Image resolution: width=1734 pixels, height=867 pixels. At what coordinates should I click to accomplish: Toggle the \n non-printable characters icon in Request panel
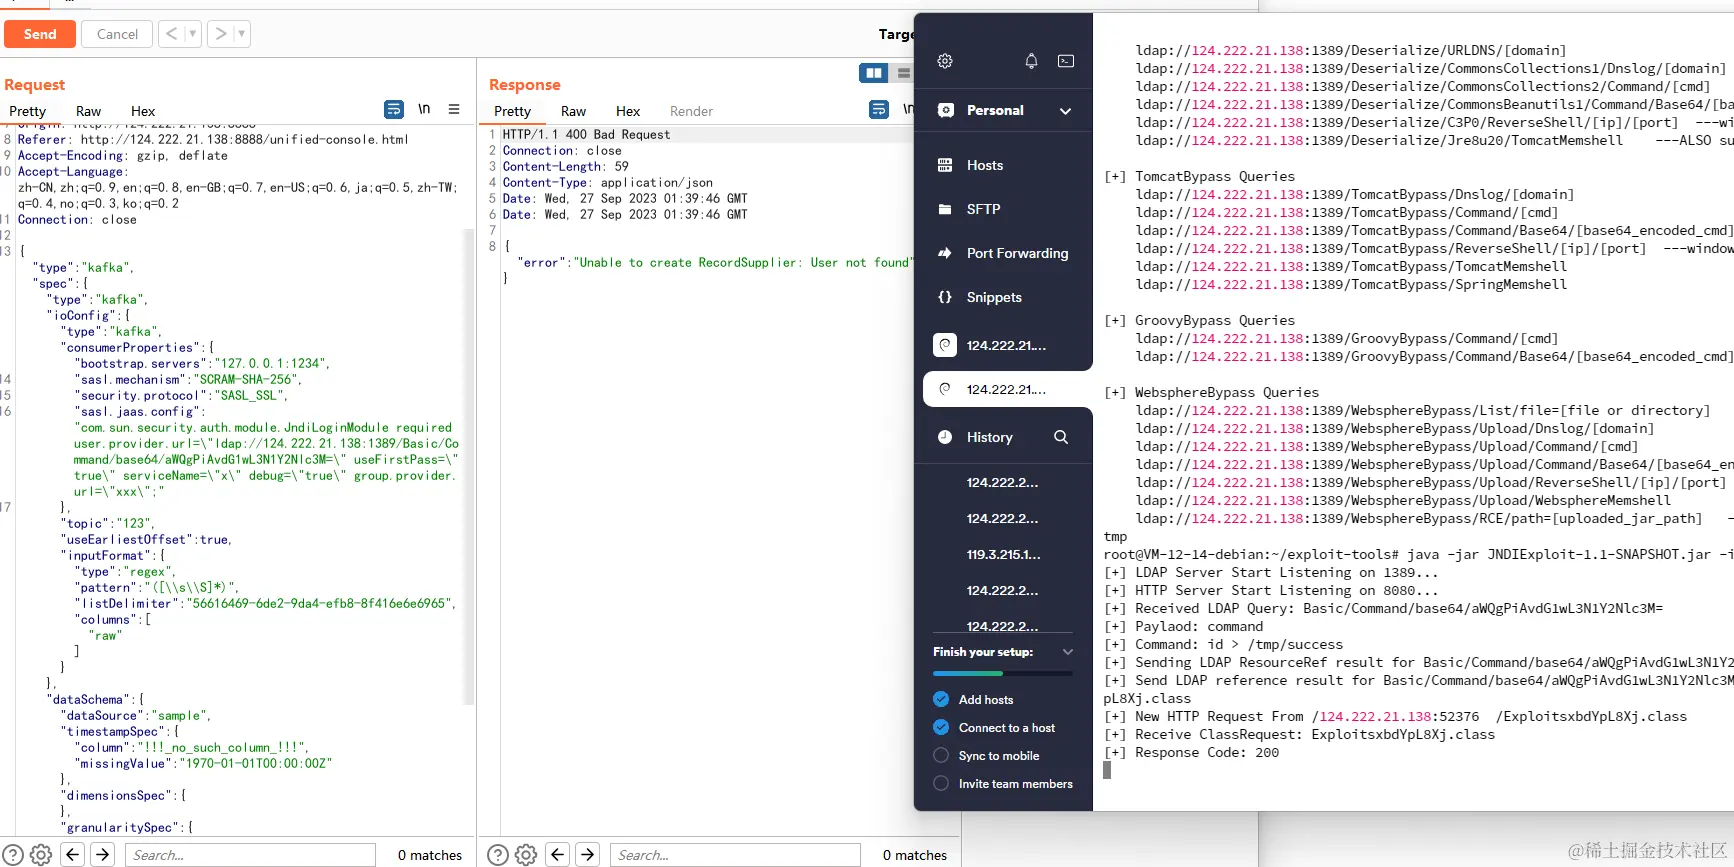(424, 109)
